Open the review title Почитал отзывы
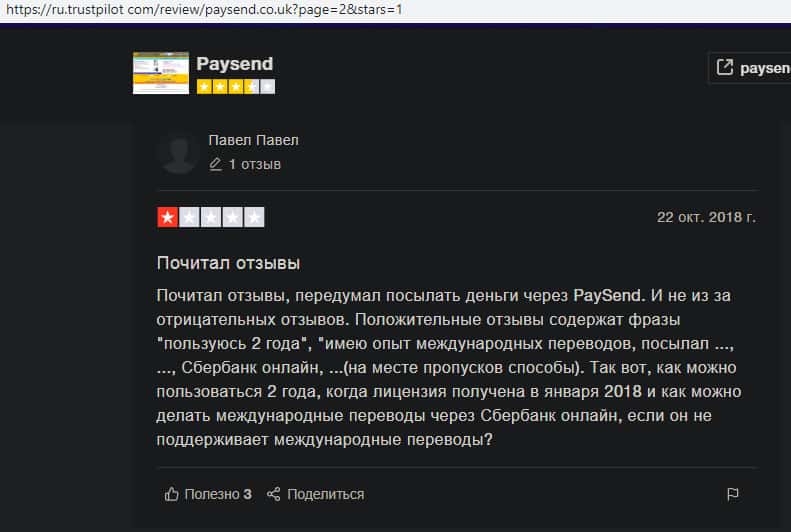This screenshot has width=791, height=532. 229,263
